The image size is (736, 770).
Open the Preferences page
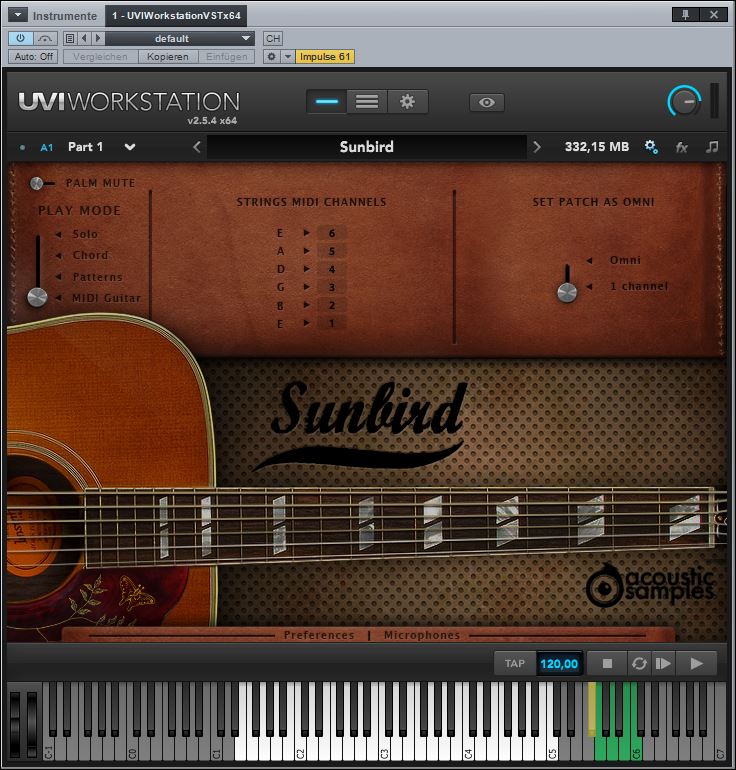click(319, 635)
